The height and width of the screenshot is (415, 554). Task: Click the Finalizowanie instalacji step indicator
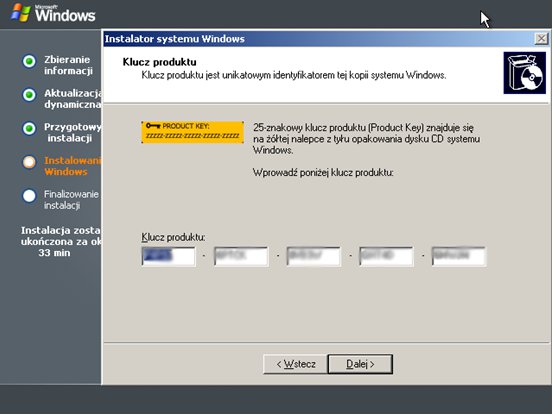point(29,196)
